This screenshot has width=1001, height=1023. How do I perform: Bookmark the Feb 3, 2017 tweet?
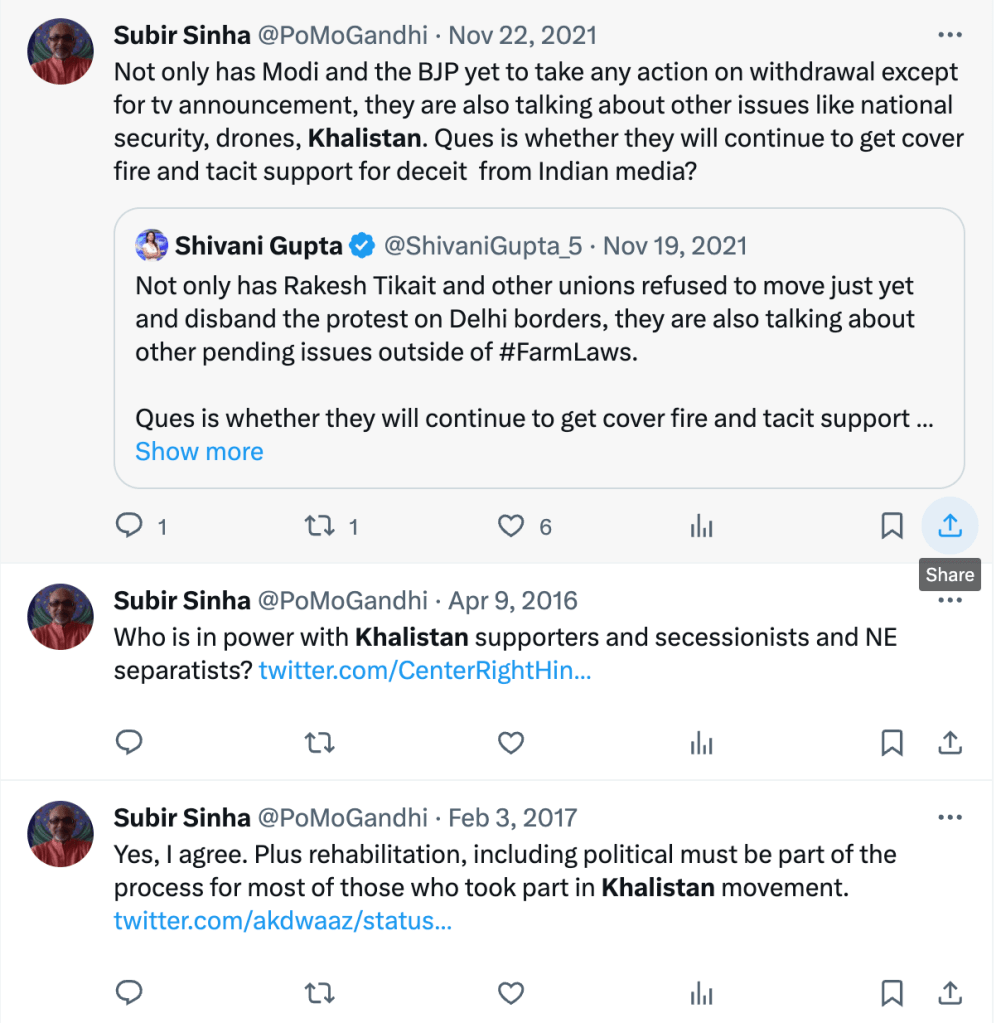[892, 992]
